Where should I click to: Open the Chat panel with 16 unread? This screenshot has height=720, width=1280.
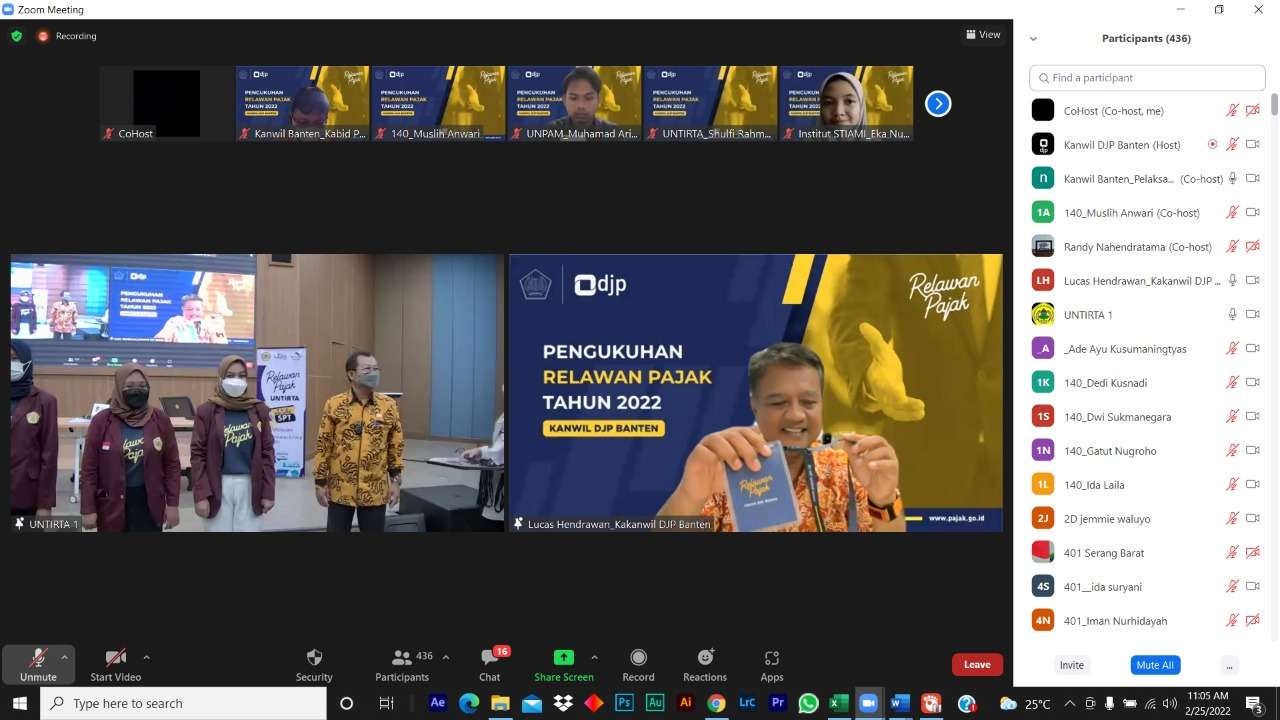(x=489, y=657)
